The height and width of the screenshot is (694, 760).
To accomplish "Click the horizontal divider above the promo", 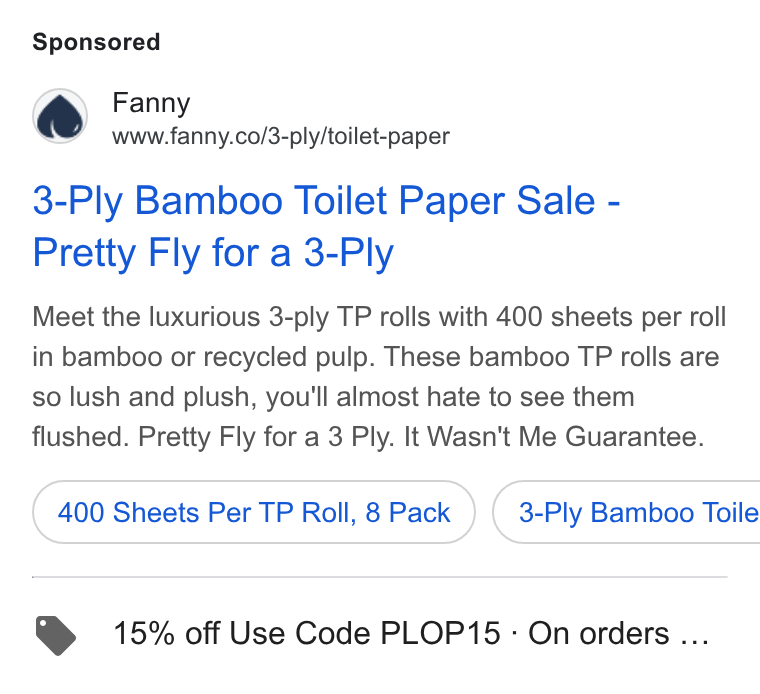I will [x=380, y=577].
